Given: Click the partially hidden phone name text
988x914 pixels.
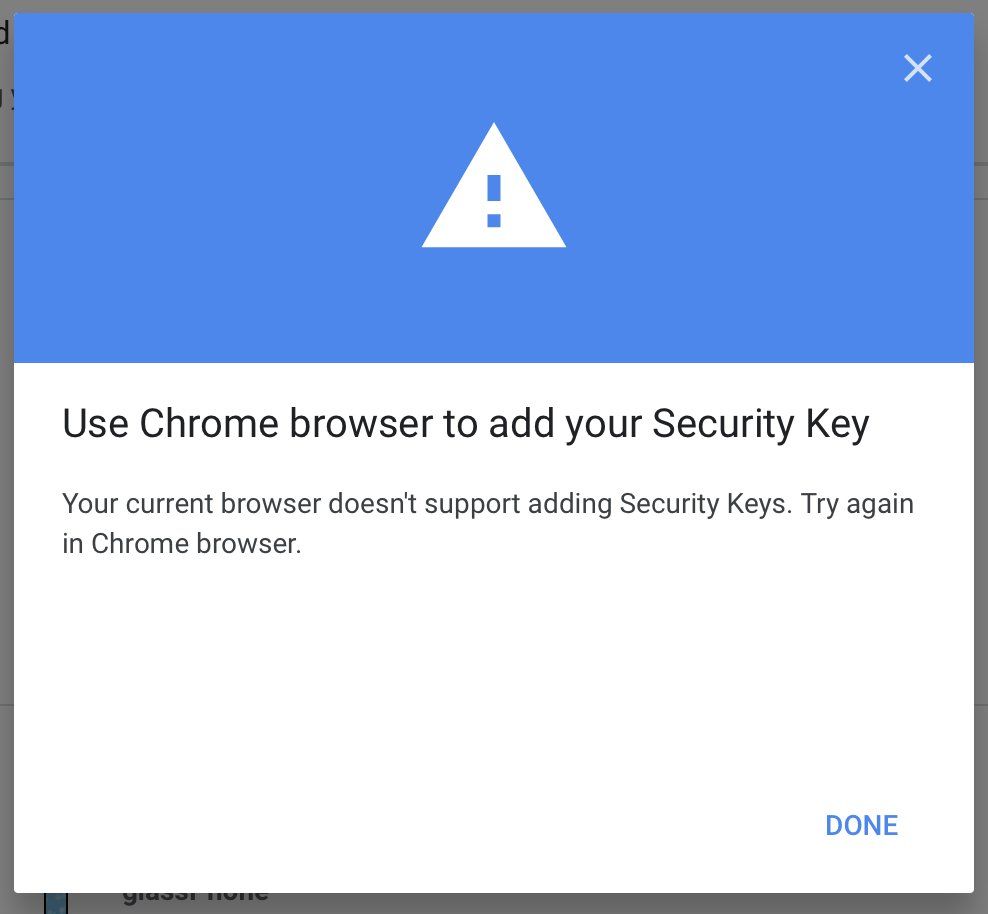Looking at the screenshot, I should (x=195, y=897).
